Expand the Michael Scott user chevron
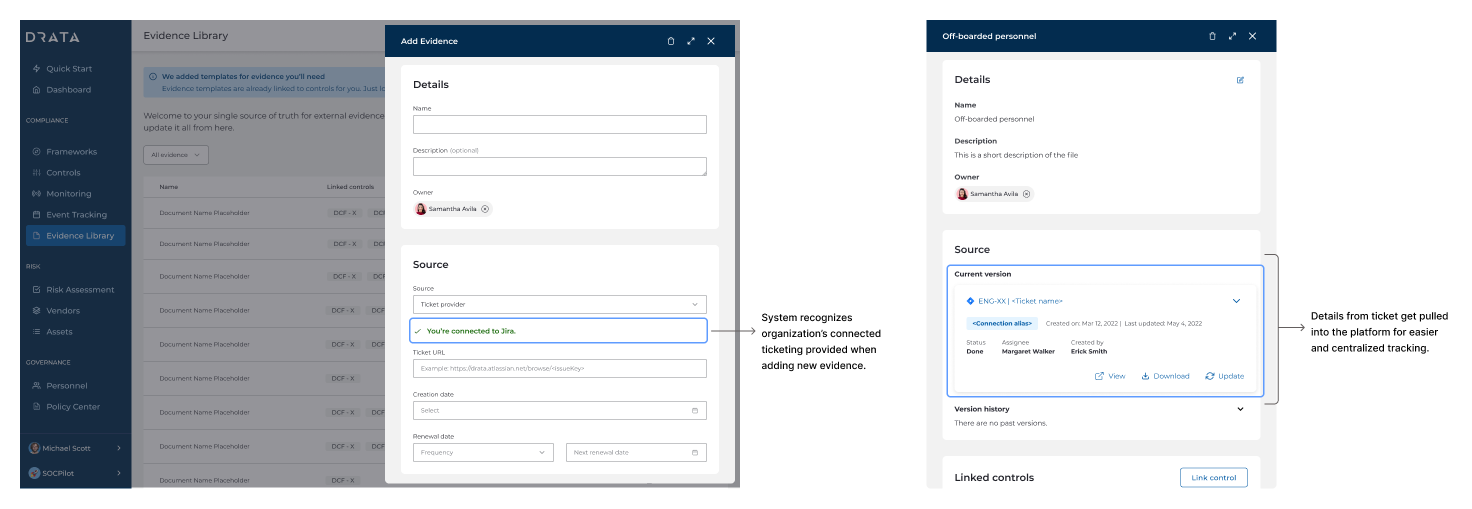The width and height of the screenshot is (1472, 509). tap(119, 448)
